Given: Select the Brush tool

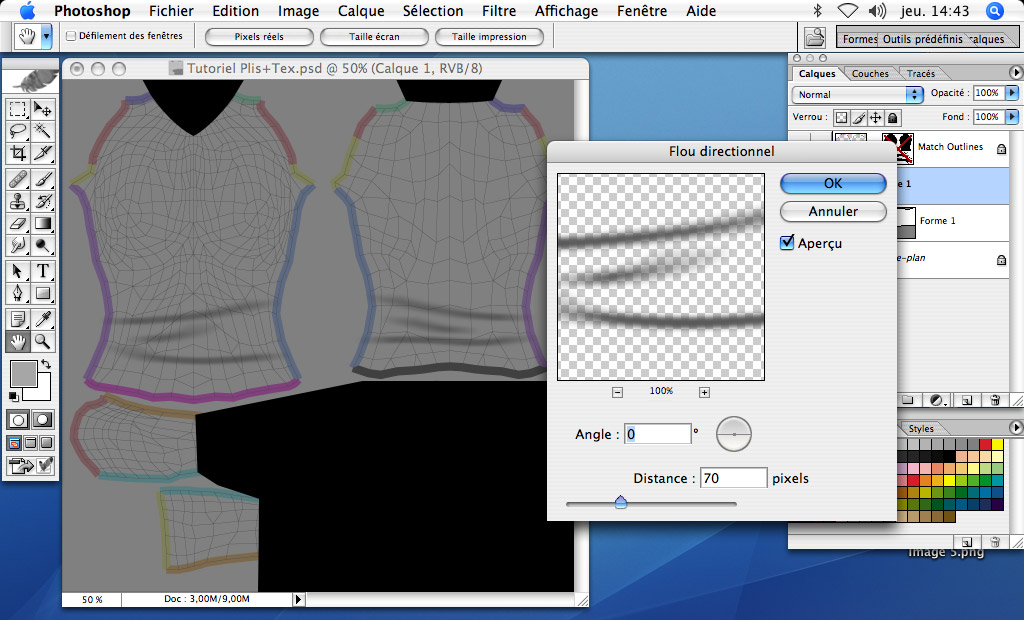Looking at the screenshot, I should [43, 179].
